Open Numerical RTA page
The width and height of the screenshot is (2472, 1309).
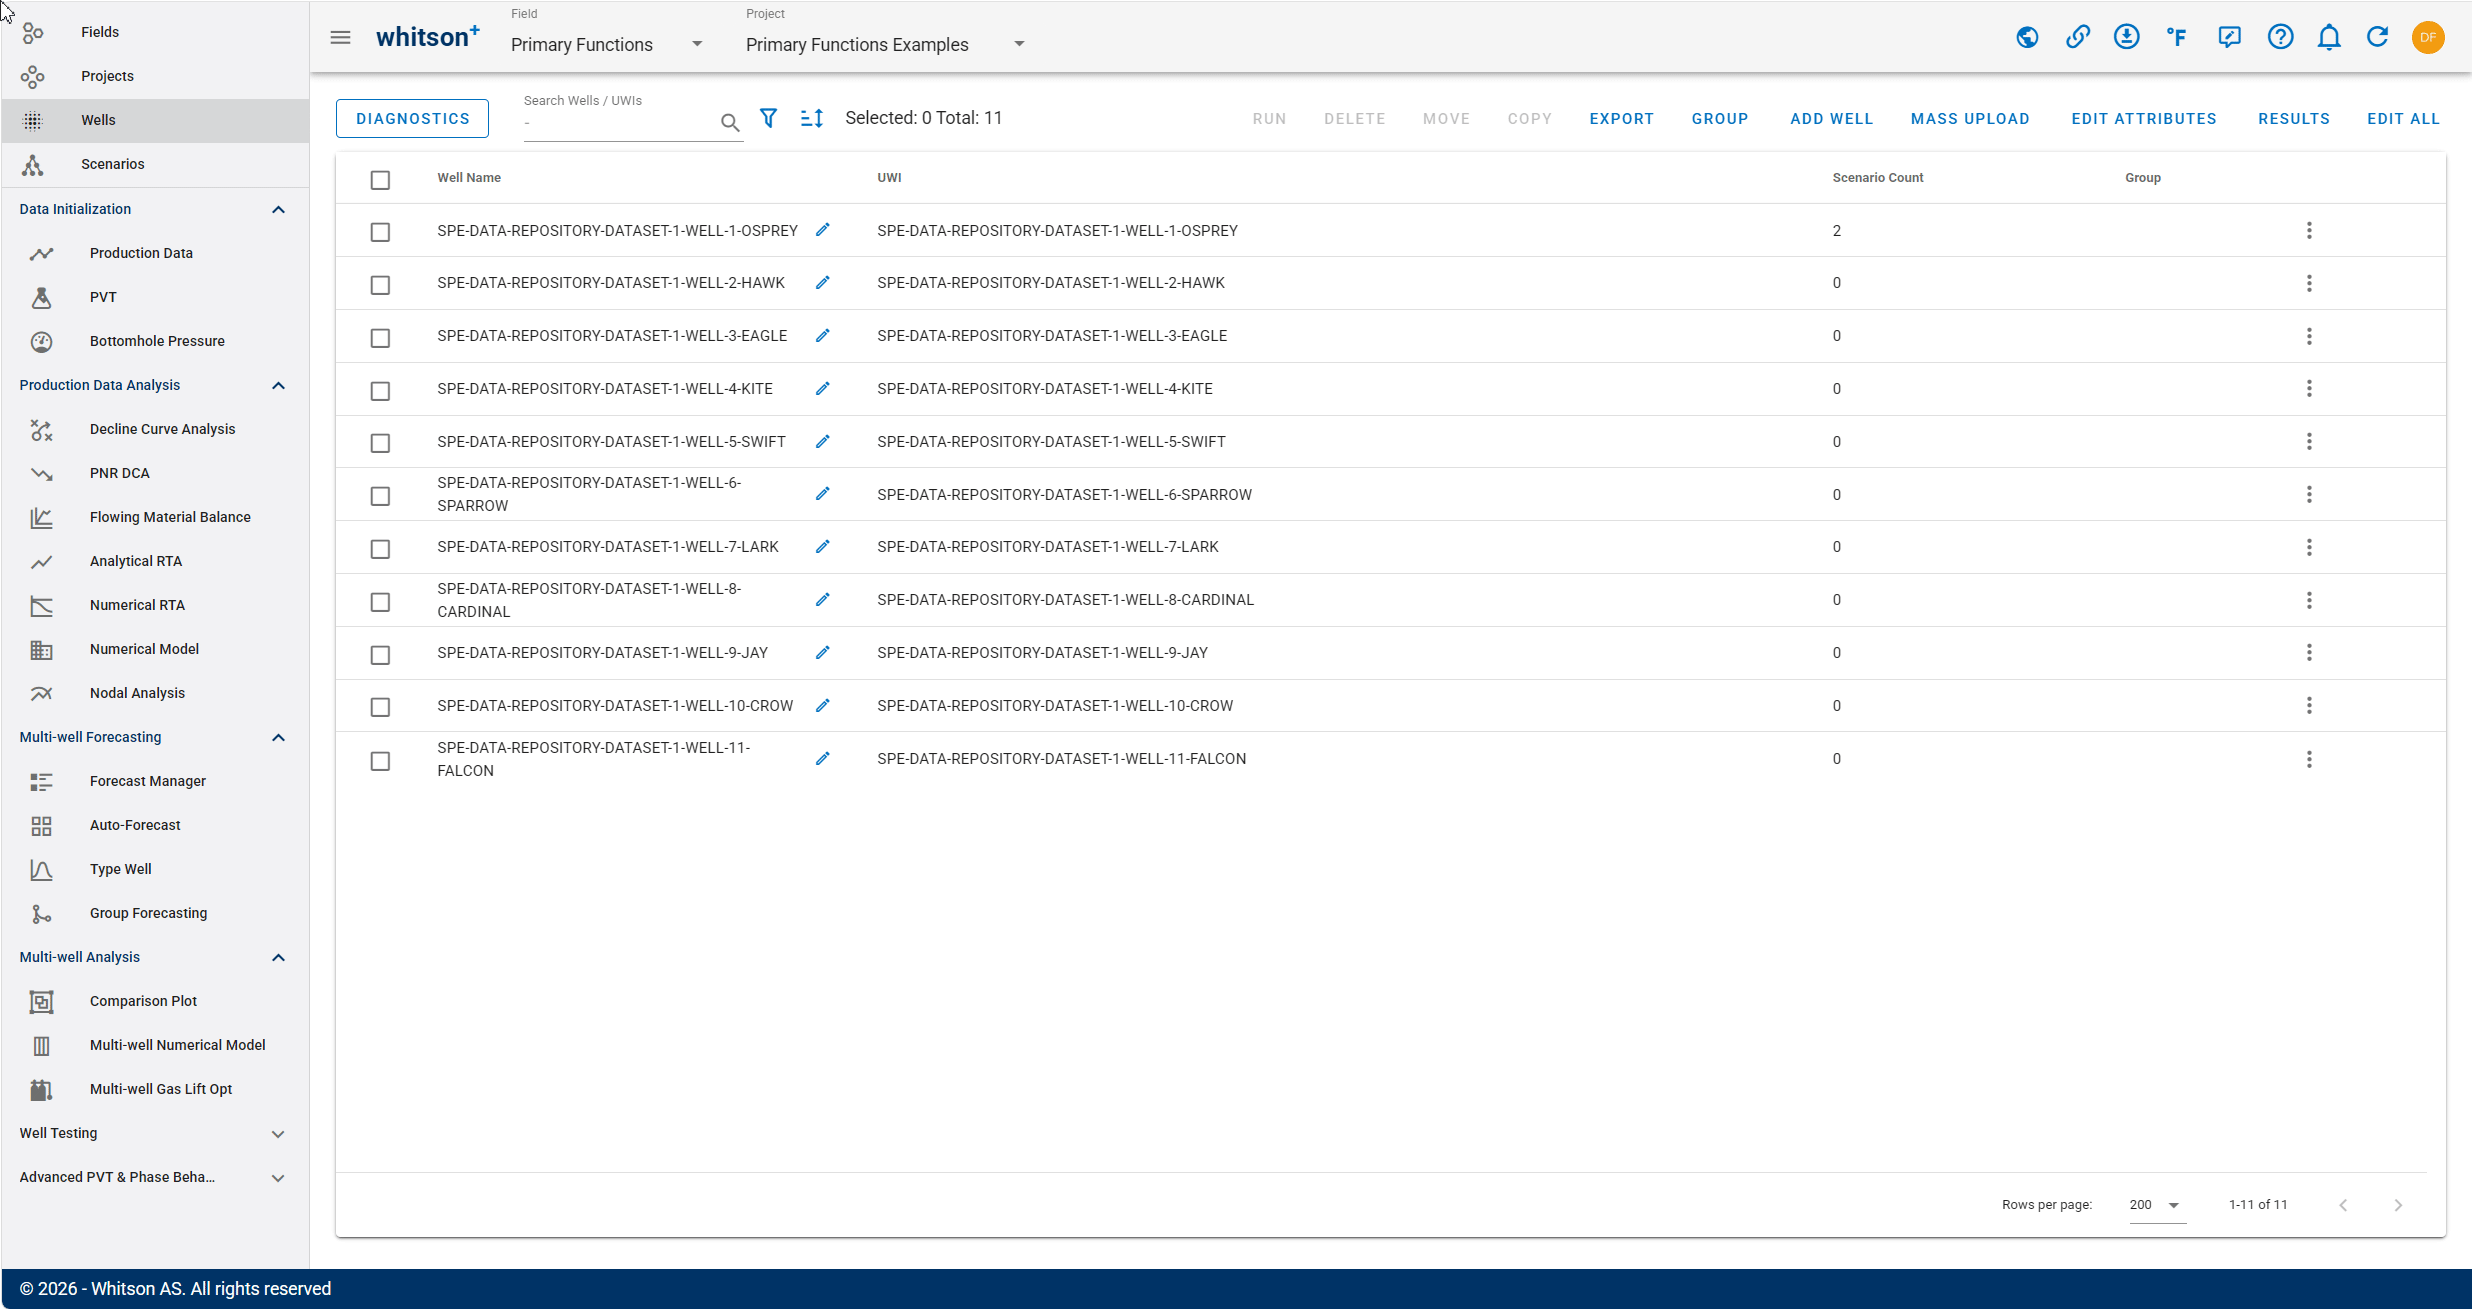pos(155,605)
